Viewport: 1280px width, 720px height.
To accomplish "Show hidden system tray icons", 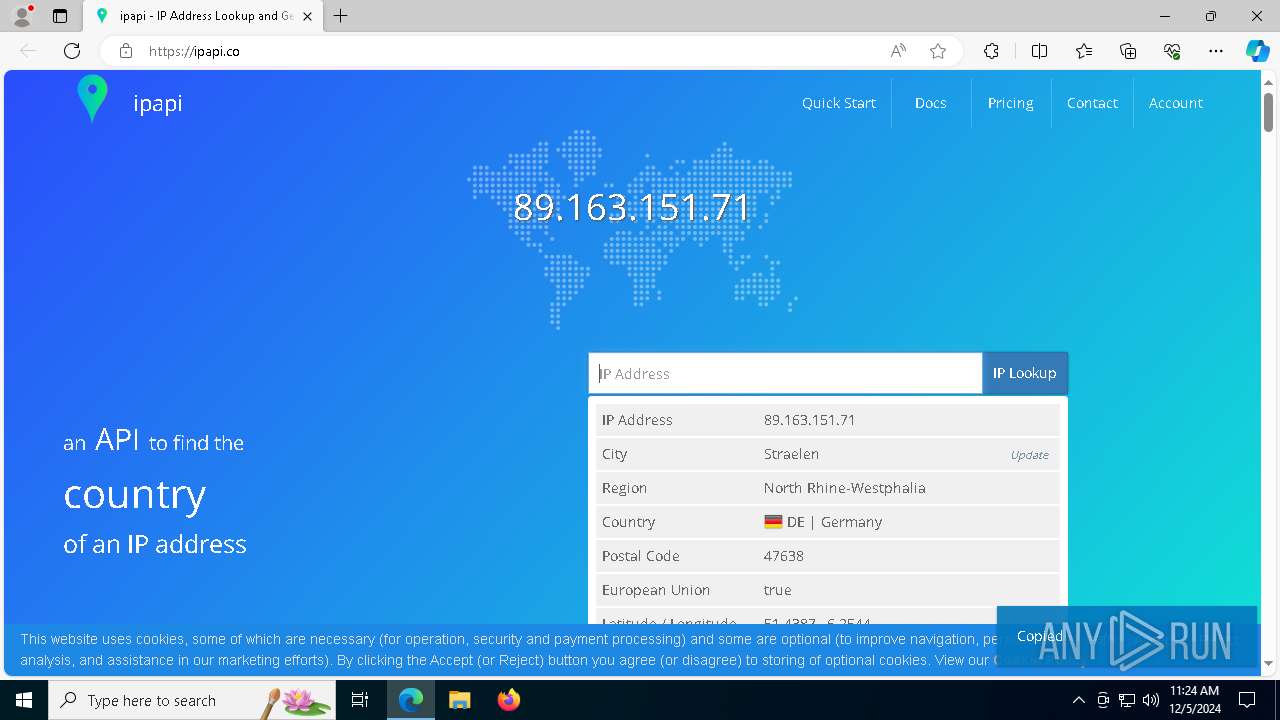I will click(1078, 700).
